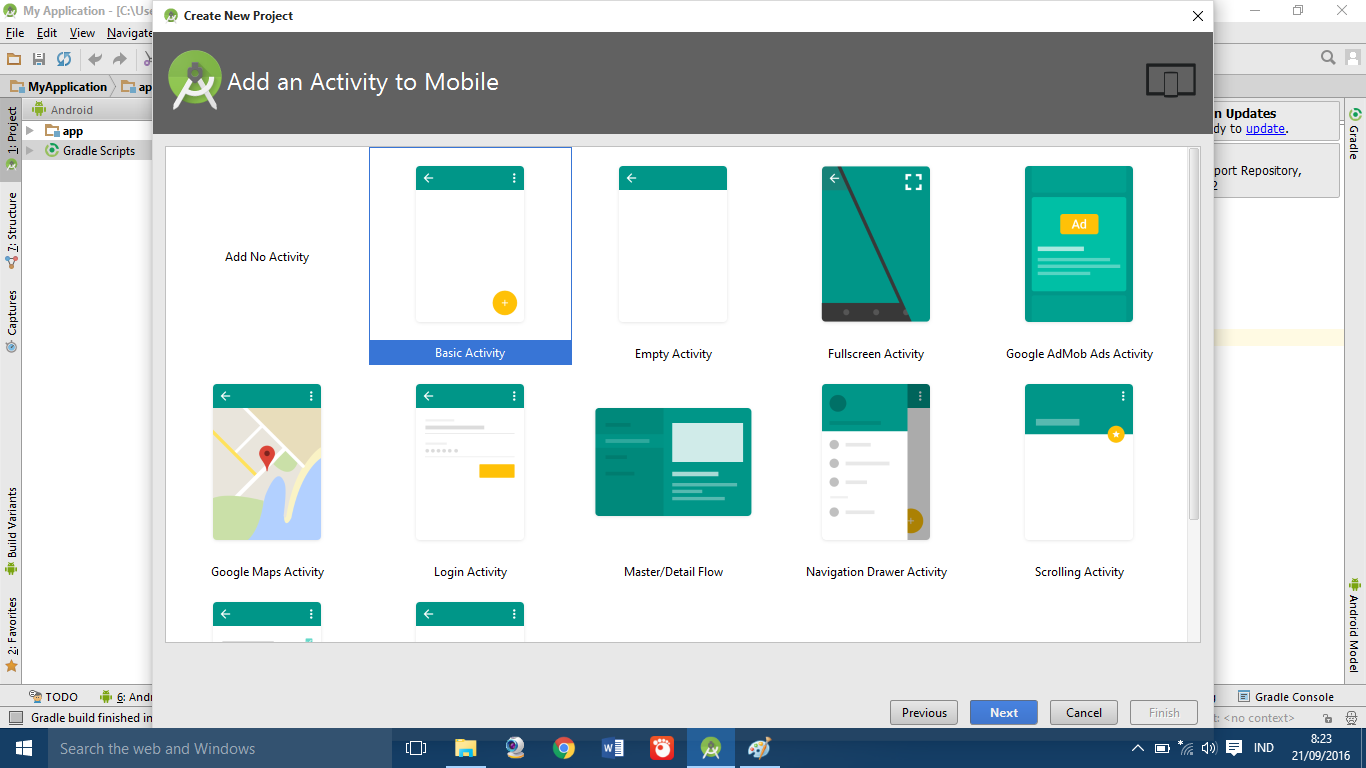Click the Next button
The width and height of the screenshot is (1366, 768).
pos(1003,712)
